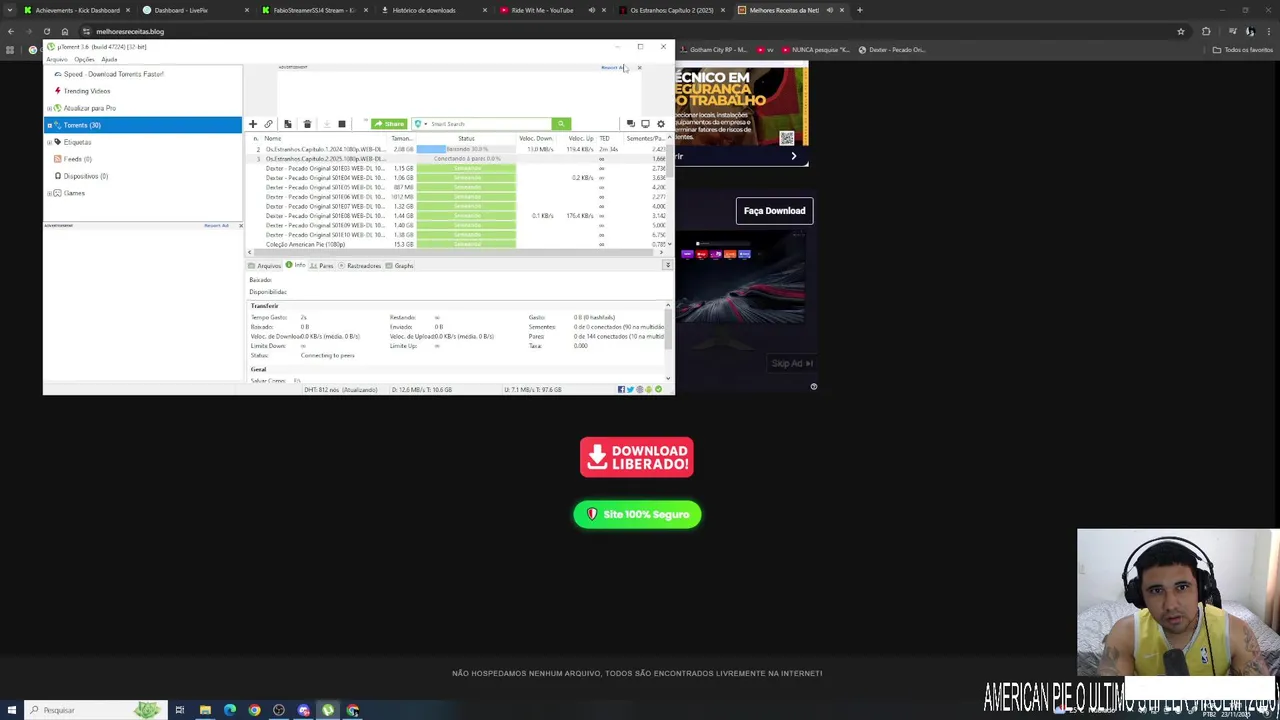Click the Twitter icon in status bar
The width and height of the screenshot is (1280, 720).
tap(630, 390)
